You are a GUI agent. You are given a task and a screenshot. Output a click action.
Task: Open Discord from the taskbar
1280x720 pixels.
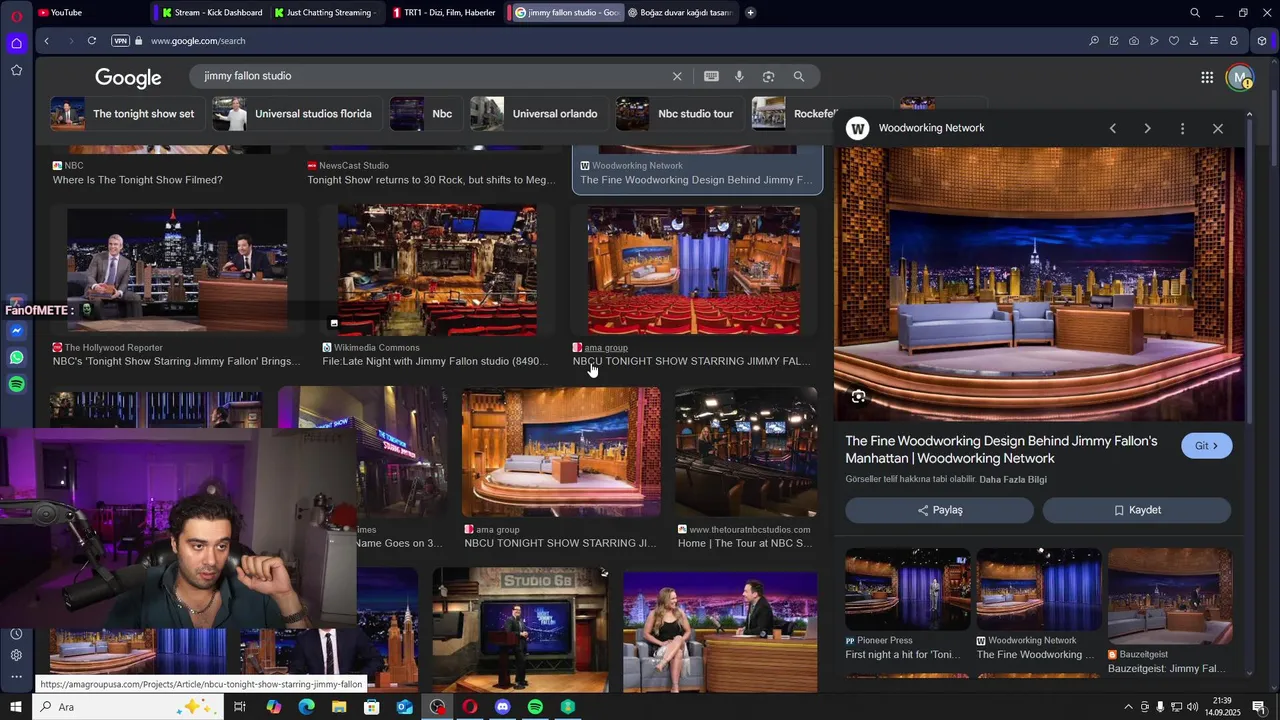(x=502, y=707)
